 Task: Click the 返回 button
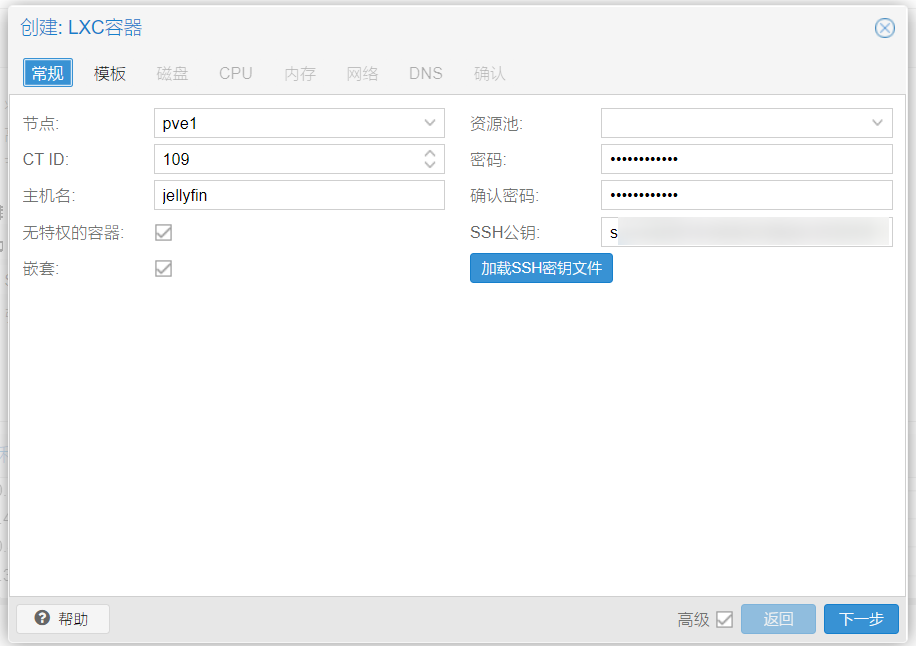[x=778, y=618]
